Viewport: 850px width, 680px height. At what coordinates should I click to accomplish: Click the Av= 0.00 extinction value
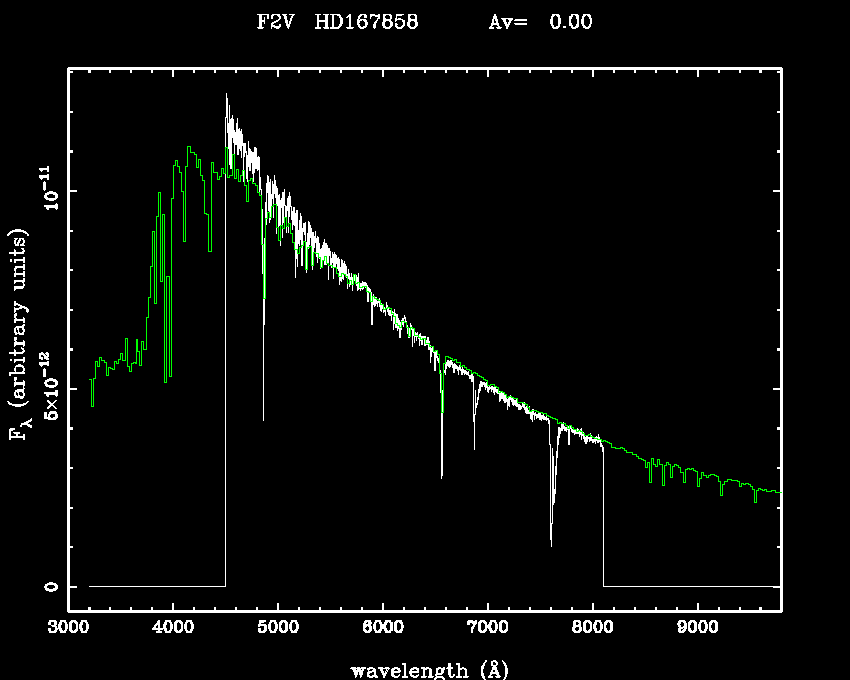(x=540, y=22)
